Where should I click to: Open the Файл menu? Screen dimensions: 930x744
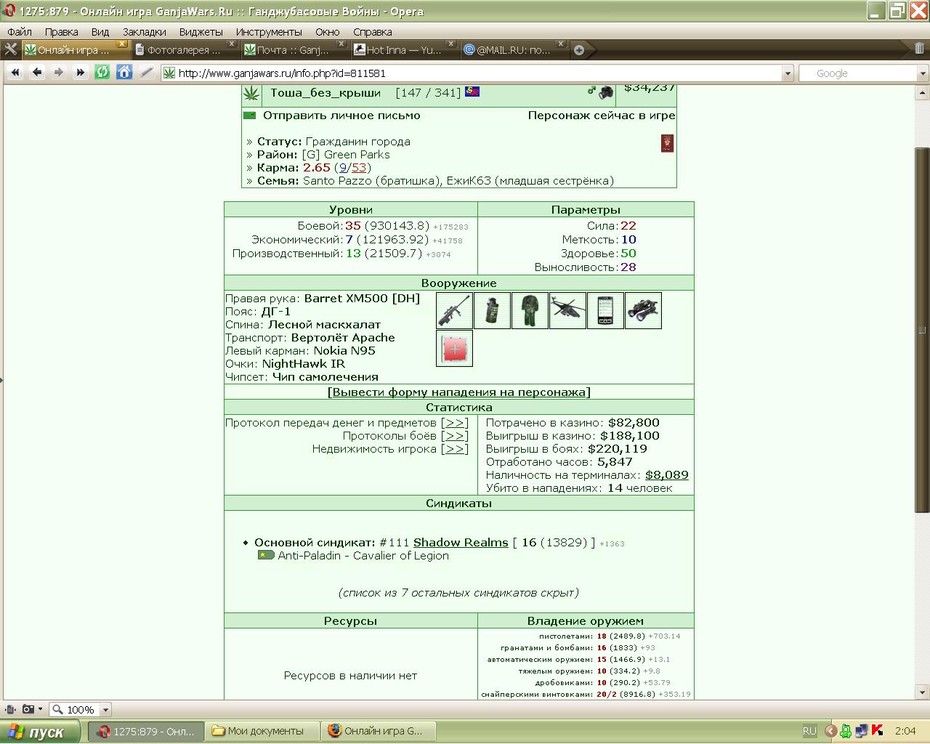pyautogui.click(x=19, y=32)
